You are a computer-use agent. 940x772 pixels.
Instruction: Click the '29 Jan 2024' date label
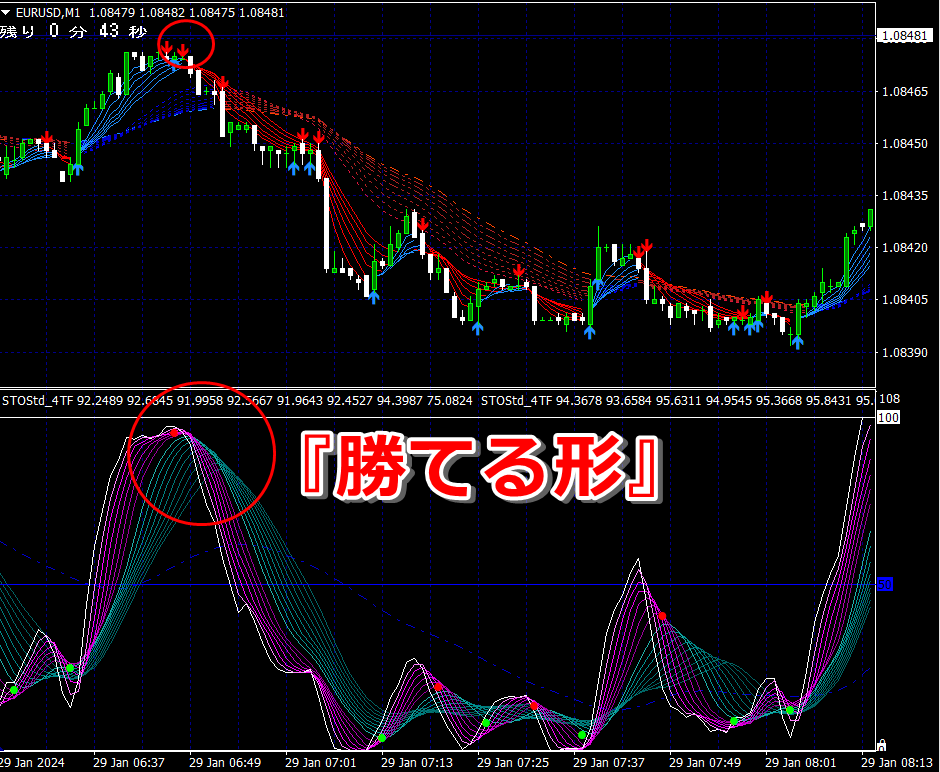pyautogui.click(x=33, y=762)
